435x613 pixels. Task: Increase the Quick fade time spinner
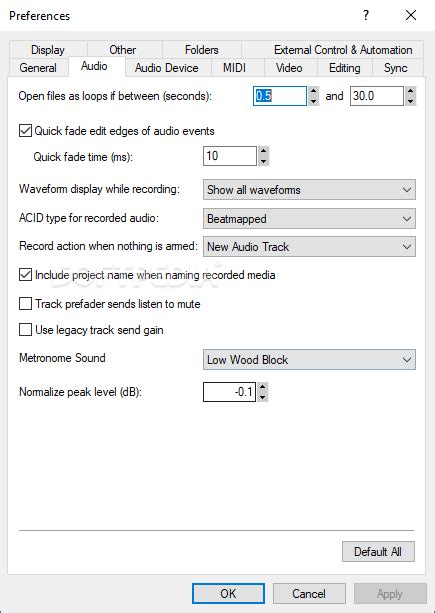point(263,151)
